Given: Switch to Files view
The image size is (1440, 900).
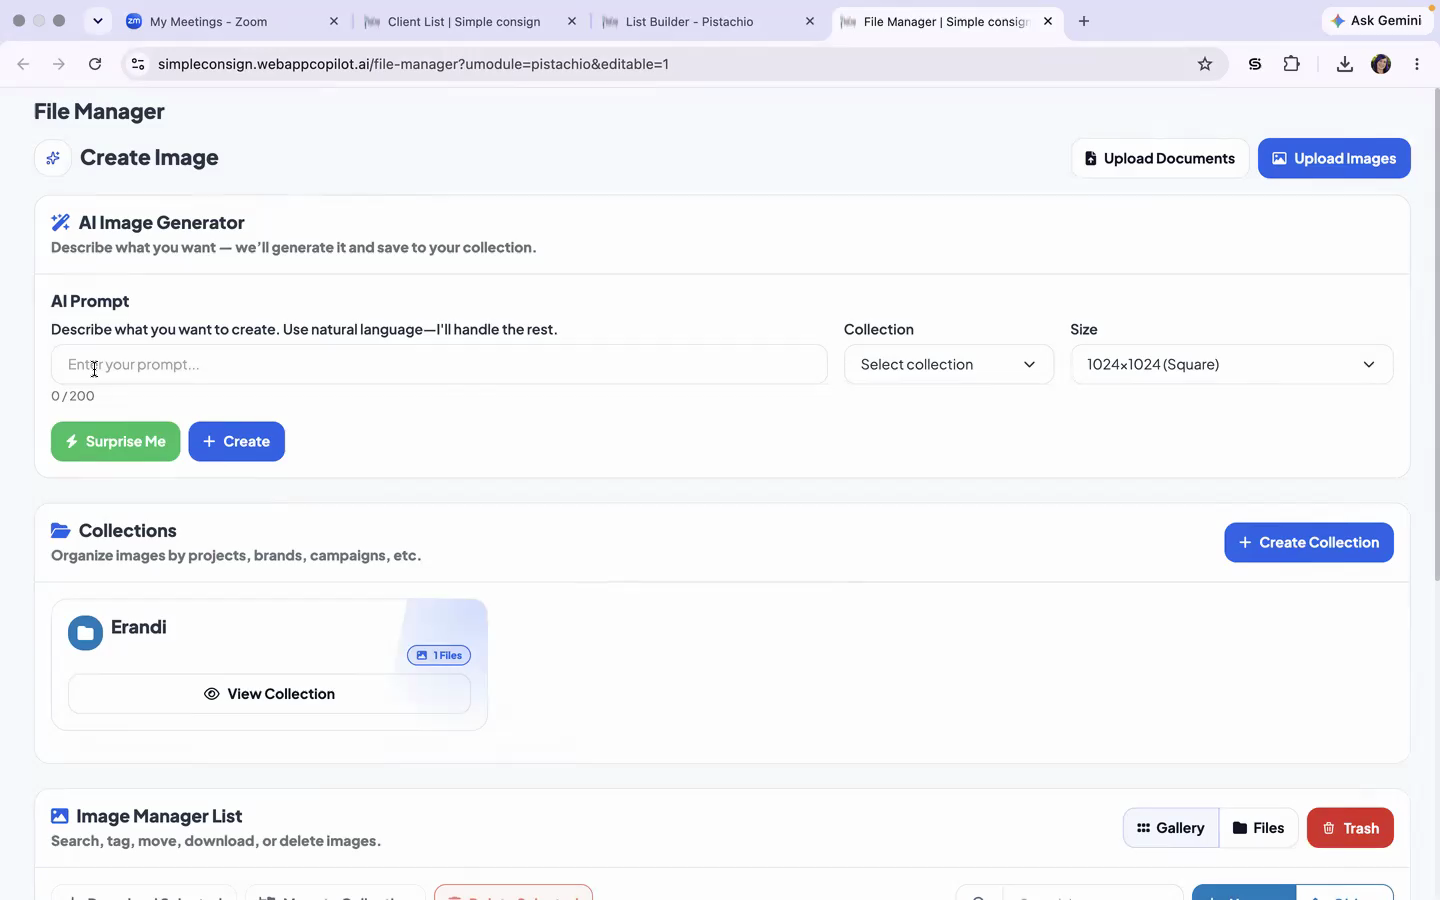Looking at the screenshot, I should tap(1259, 828).
